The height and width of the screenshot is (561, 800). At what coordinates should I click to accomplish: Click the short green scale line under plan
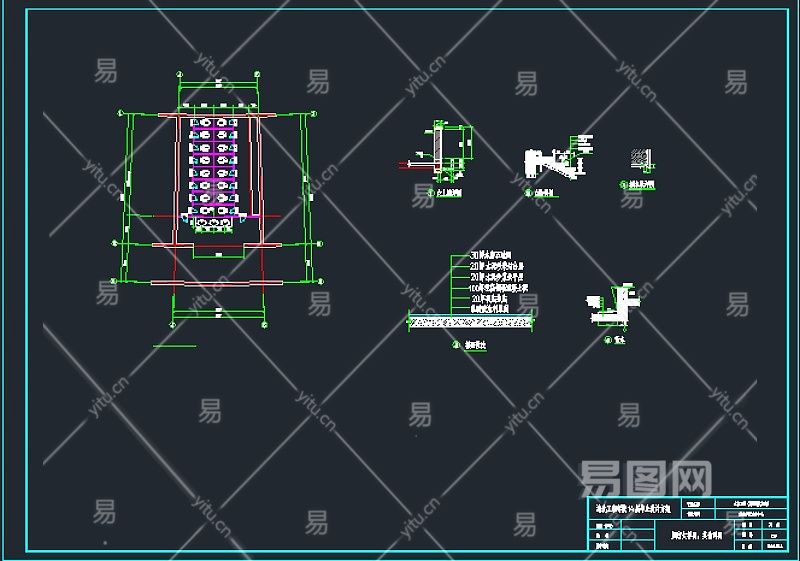(174, 346)
